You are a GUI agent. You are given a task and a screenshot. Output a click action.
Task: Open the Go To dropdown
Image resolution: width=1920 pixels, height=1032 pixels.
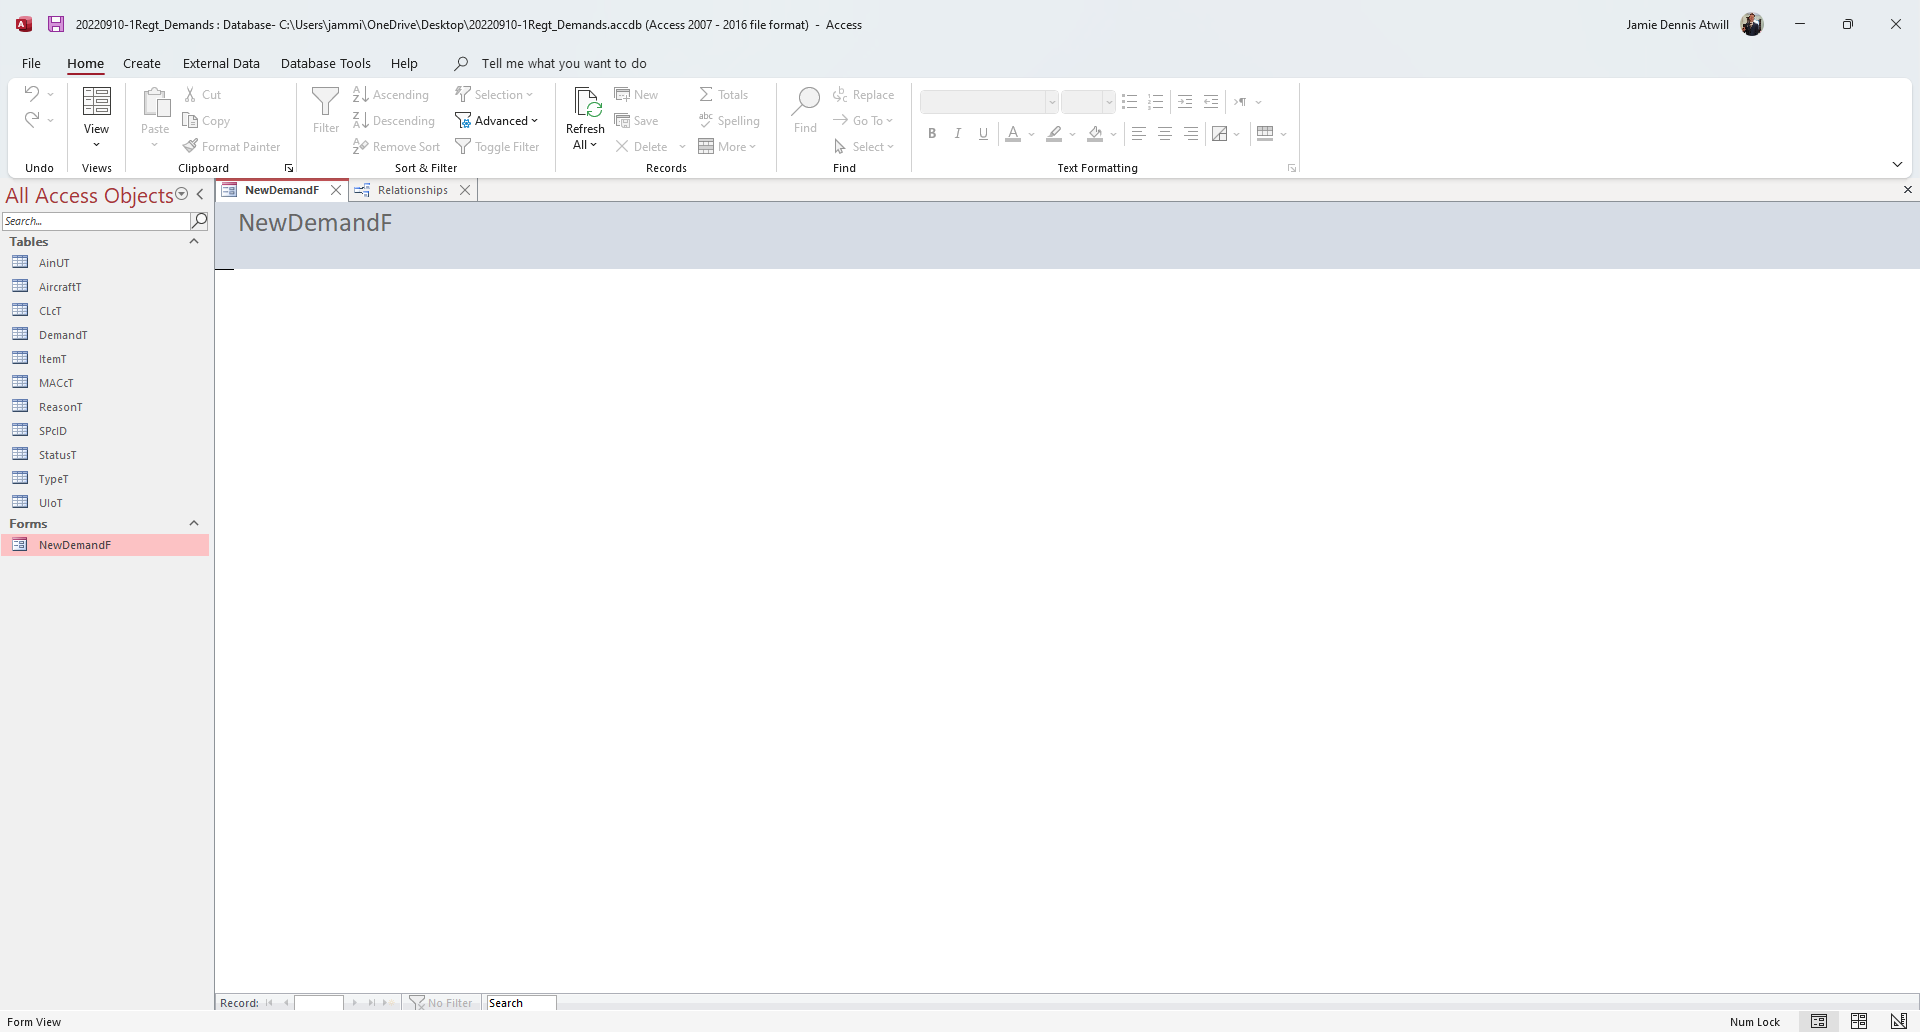click(x=863, y=121)
